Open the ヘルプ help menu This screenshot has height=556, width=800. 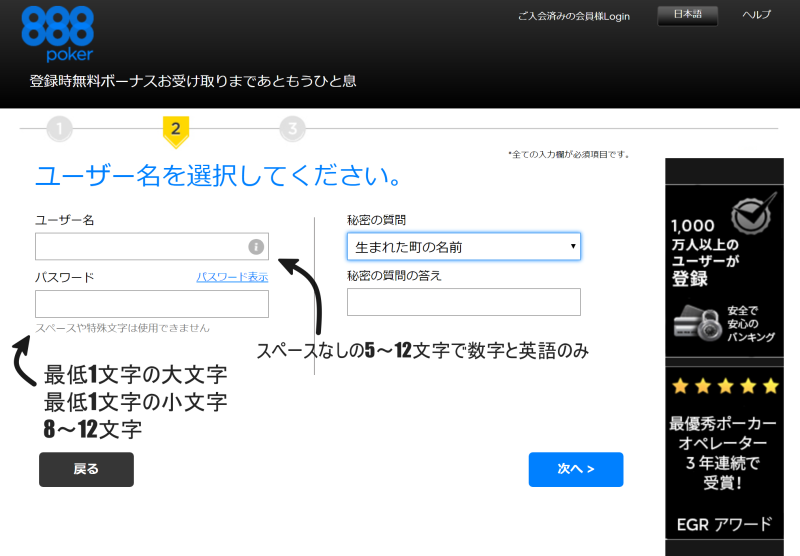[x=756, y=15]
